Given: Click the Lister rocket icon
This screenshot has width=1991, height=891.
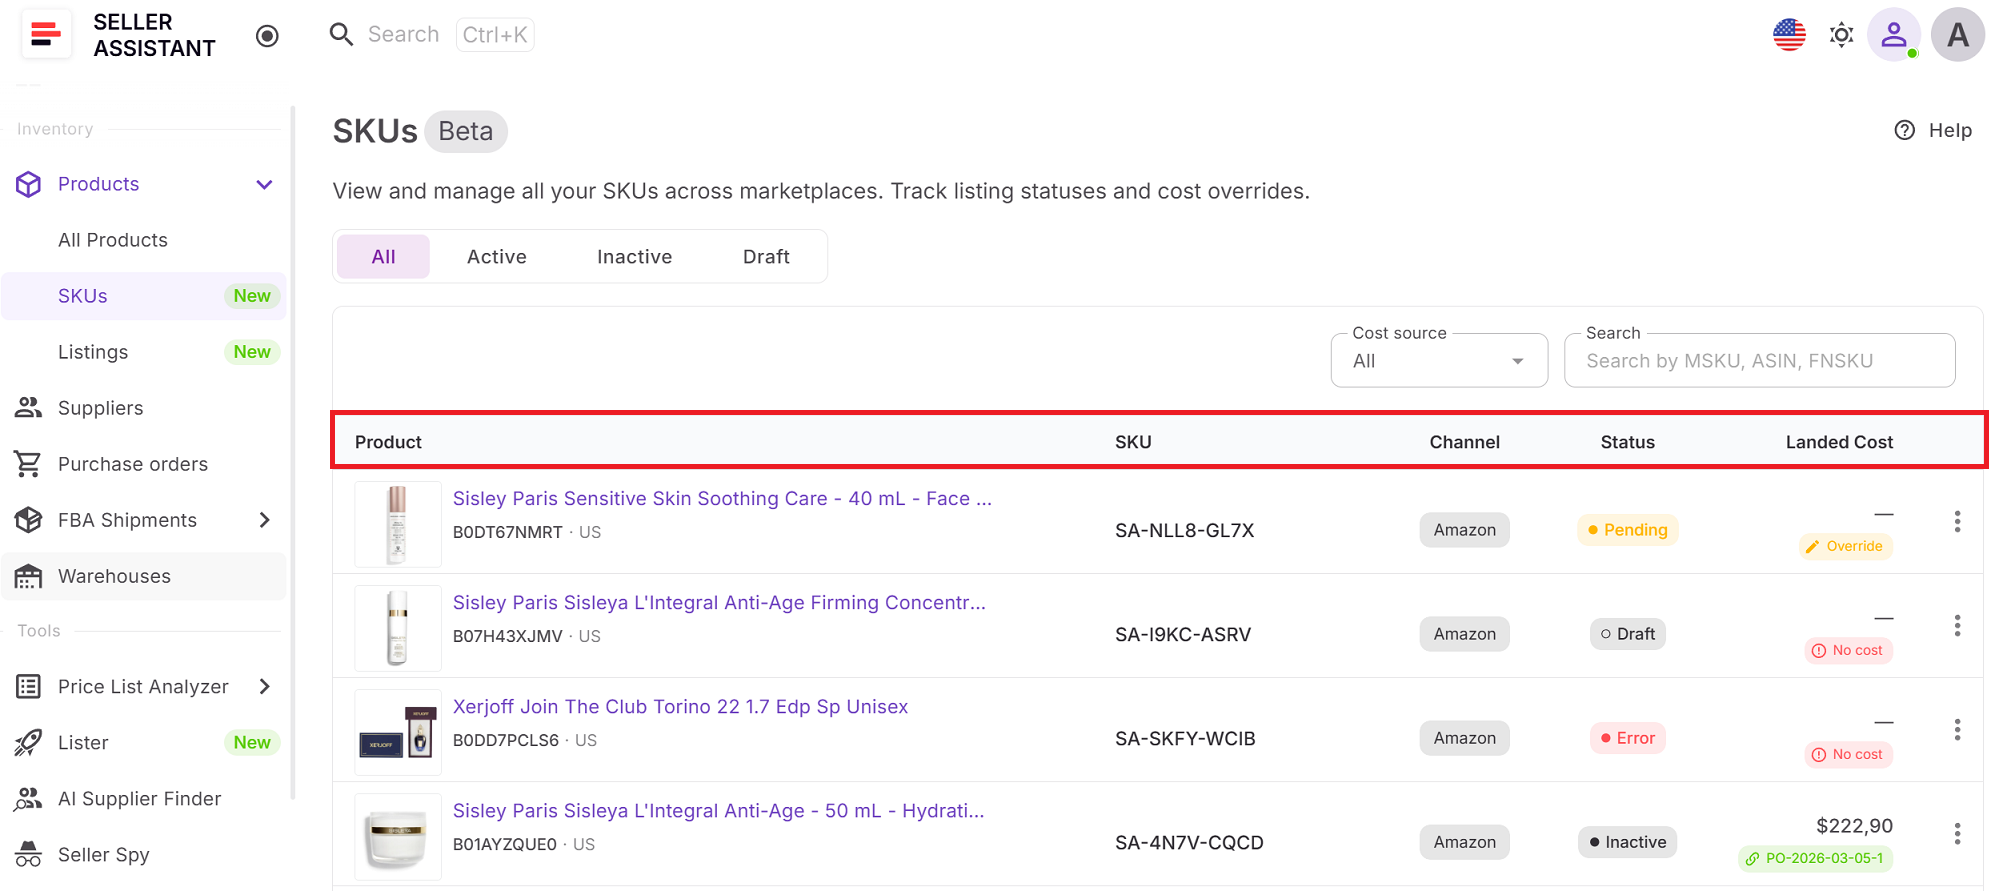Looking at the screenshot, I should click(x=28, y=743).
